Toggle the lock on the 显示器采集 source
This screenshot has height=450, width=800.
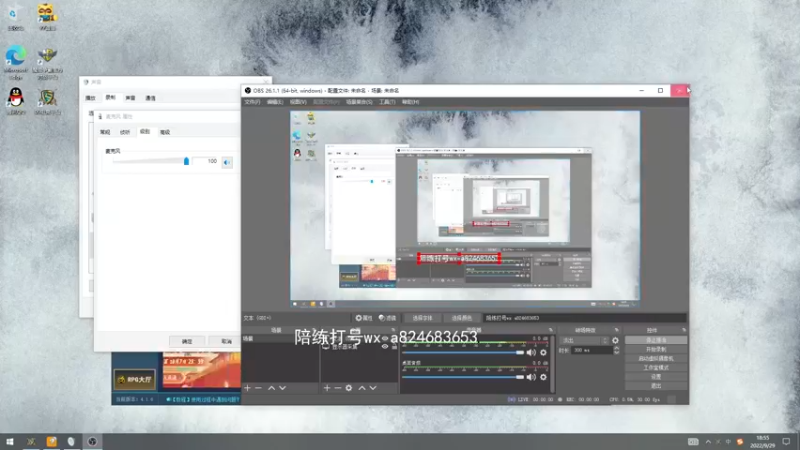394,347
